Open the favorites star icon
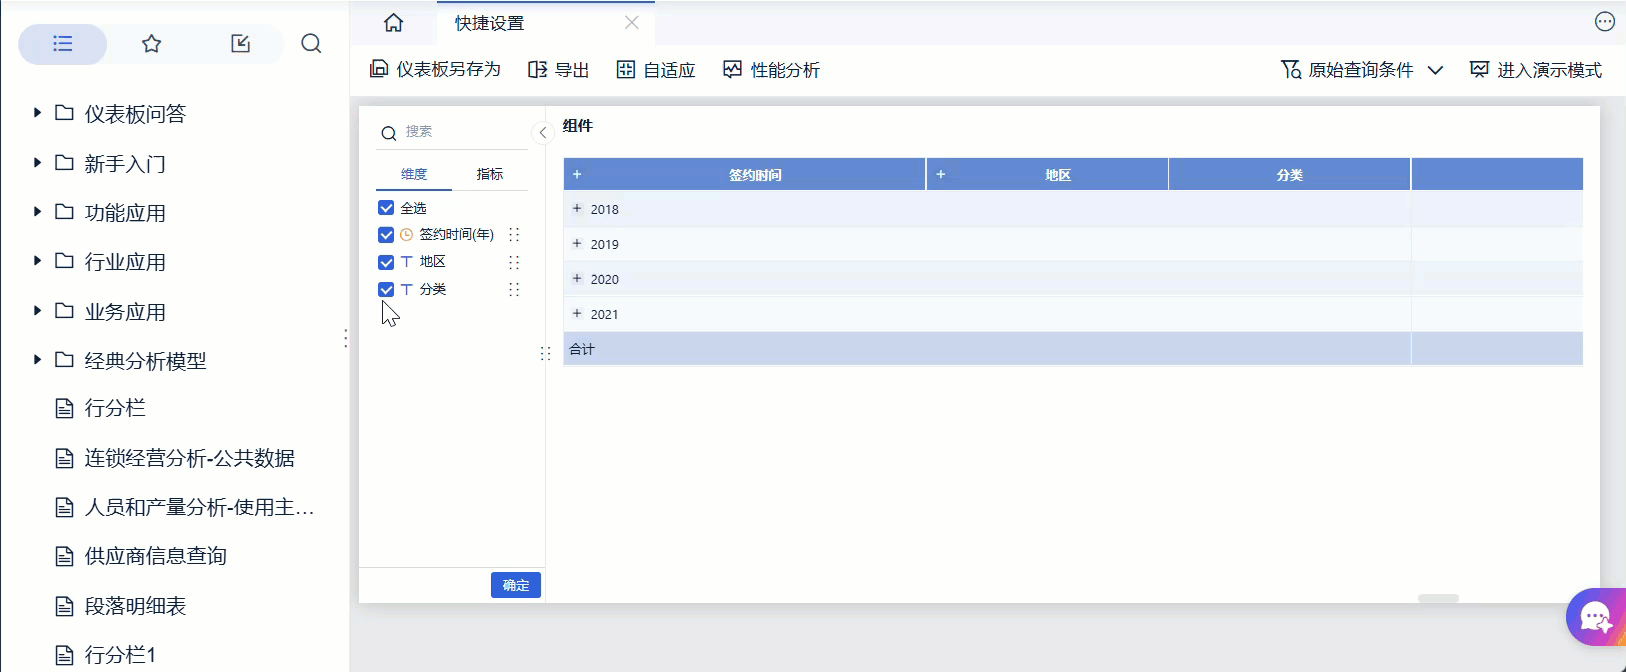This screenshot has width=1626, height=672. tap(151, 44)
